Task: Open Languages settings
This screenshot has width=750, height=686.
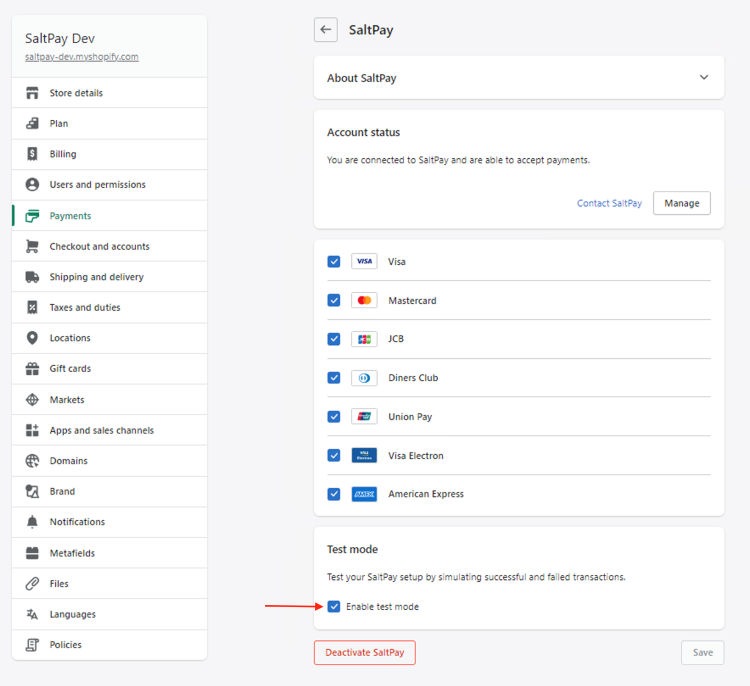Action: point(110,614)
